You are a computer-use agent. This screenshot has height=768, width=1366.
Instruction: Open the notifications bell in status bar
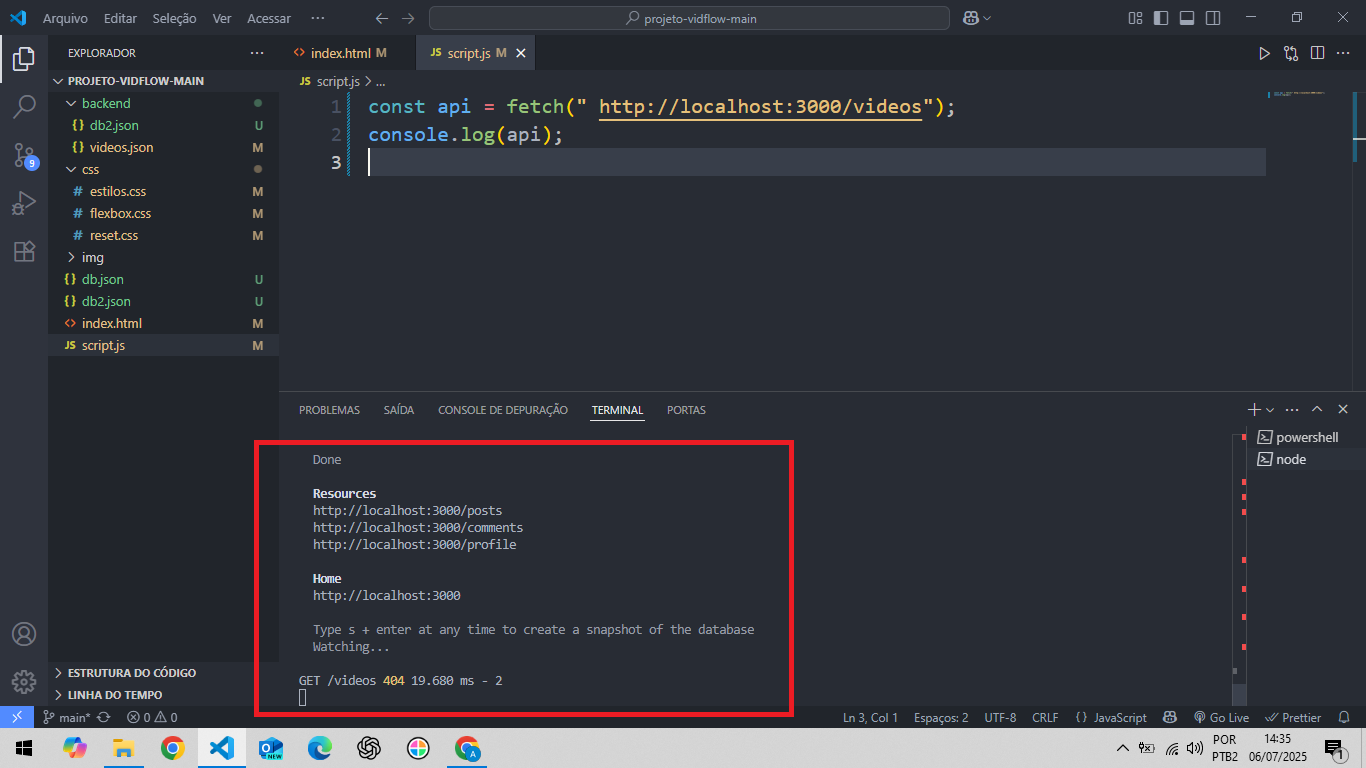[x=1346, y=717]
